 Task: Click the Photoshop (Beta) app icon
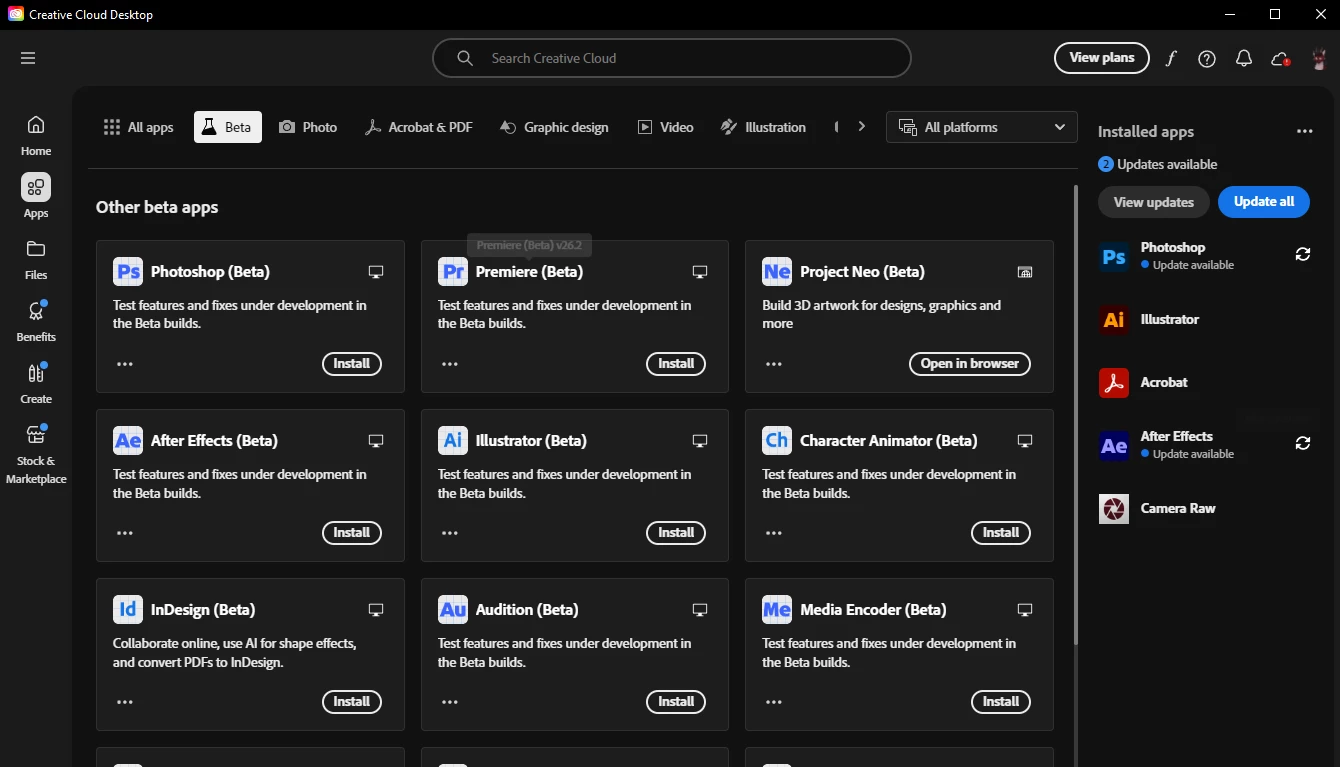click(x=128, y=272)
